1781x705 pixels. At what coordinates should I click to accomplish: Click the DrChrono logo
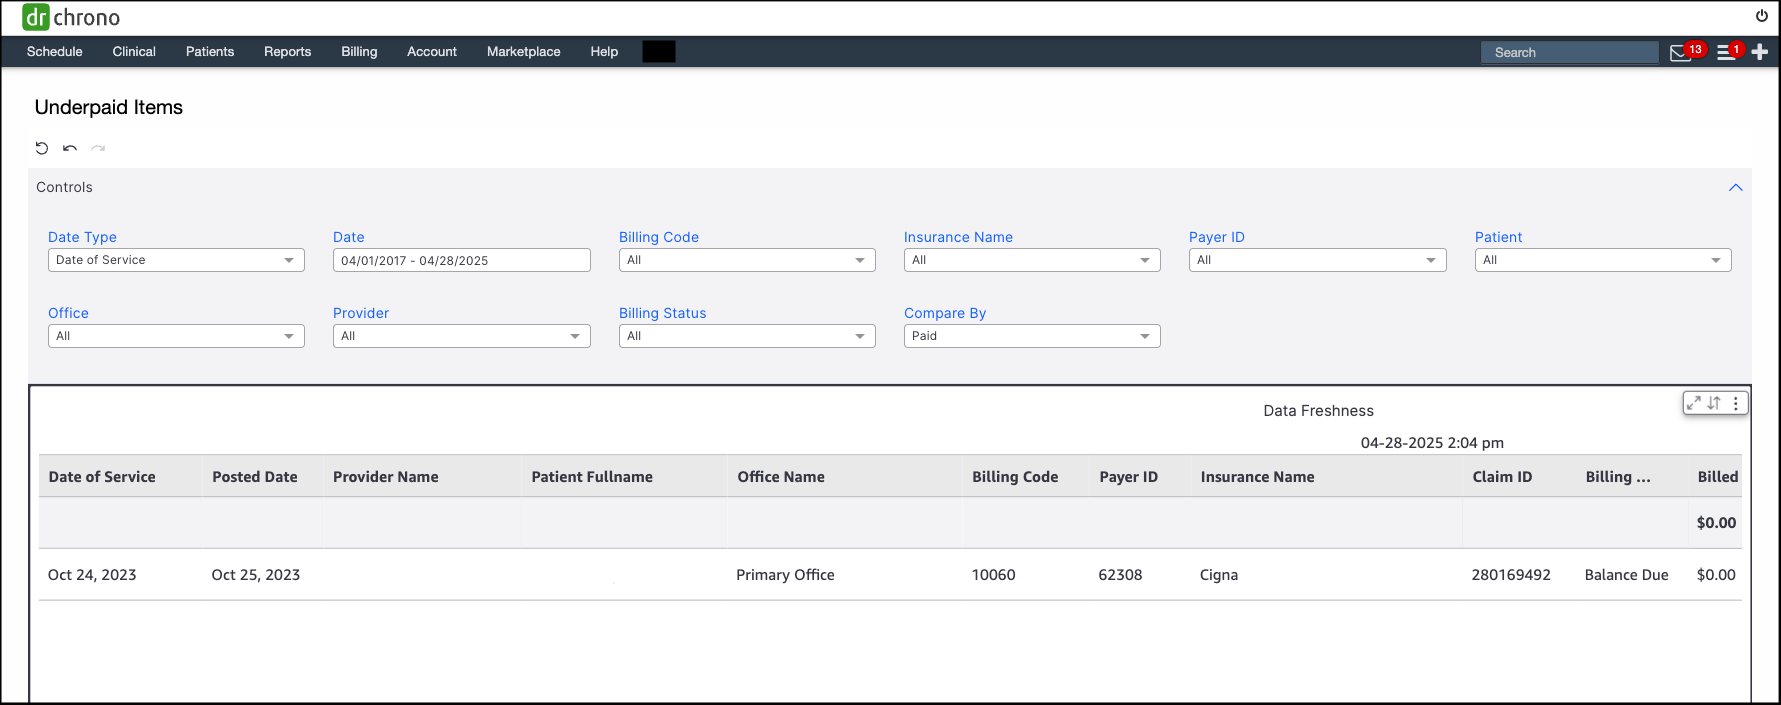coord(71,17)
